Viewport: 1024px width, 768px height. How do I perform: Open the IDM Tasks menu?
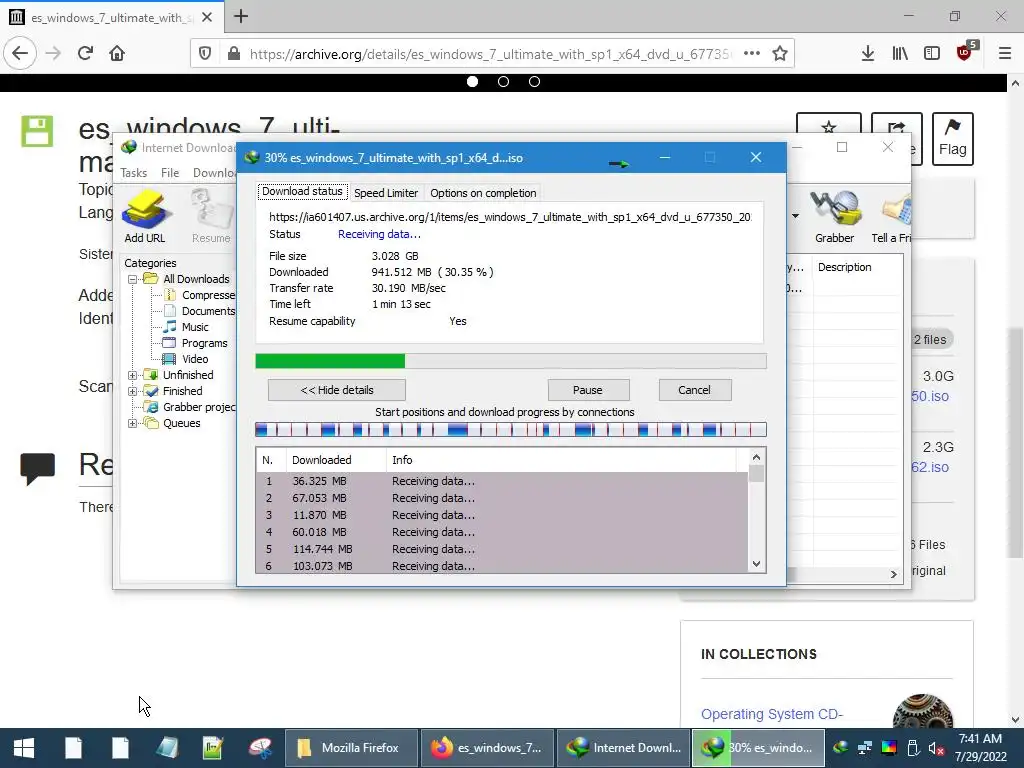(x=133, y=172)
